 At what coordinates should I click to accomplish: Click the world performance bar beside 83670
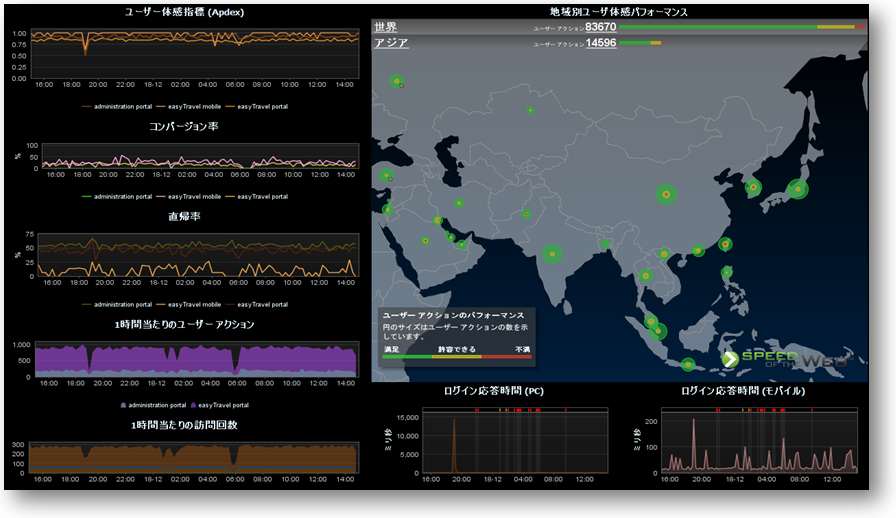(x=740, y=27)
